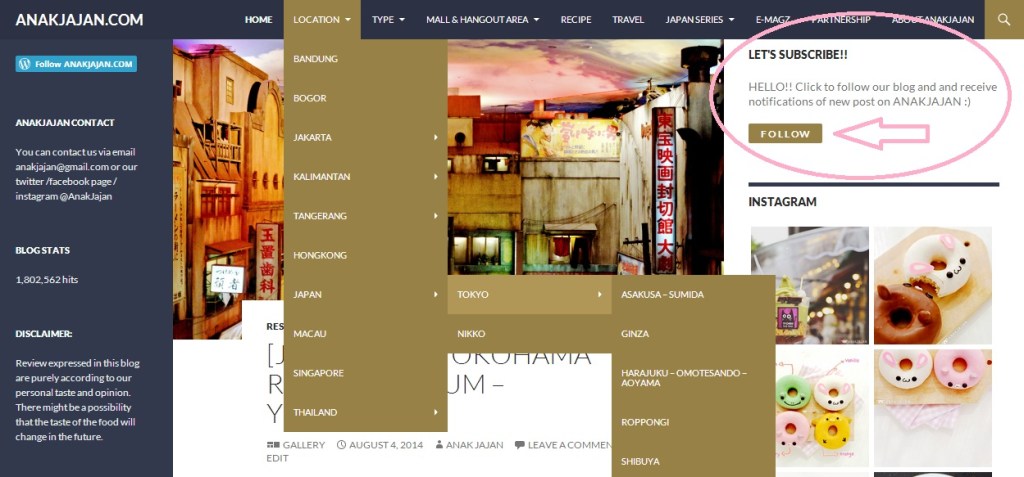Expand the Type menu dropdown
Screen dimensions: 1024x477
pyautogui.click(x=388, y=19)
